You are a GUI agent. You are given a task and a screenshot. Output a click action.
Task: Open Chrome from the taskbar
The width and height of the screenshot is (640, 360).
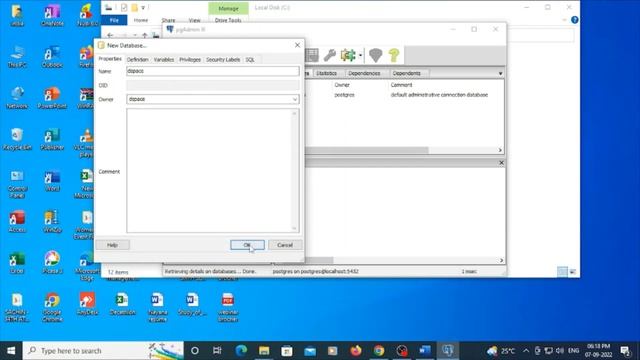[x=379, y=351]
